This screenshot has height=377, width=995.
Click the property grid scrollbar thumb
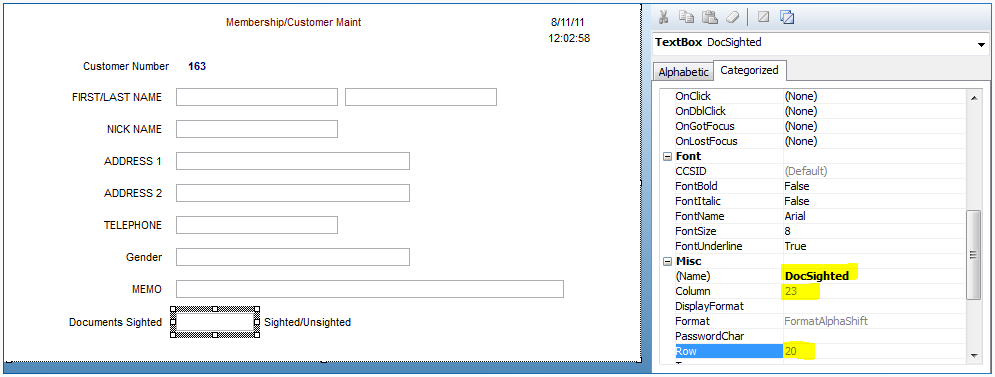(972, 255)
